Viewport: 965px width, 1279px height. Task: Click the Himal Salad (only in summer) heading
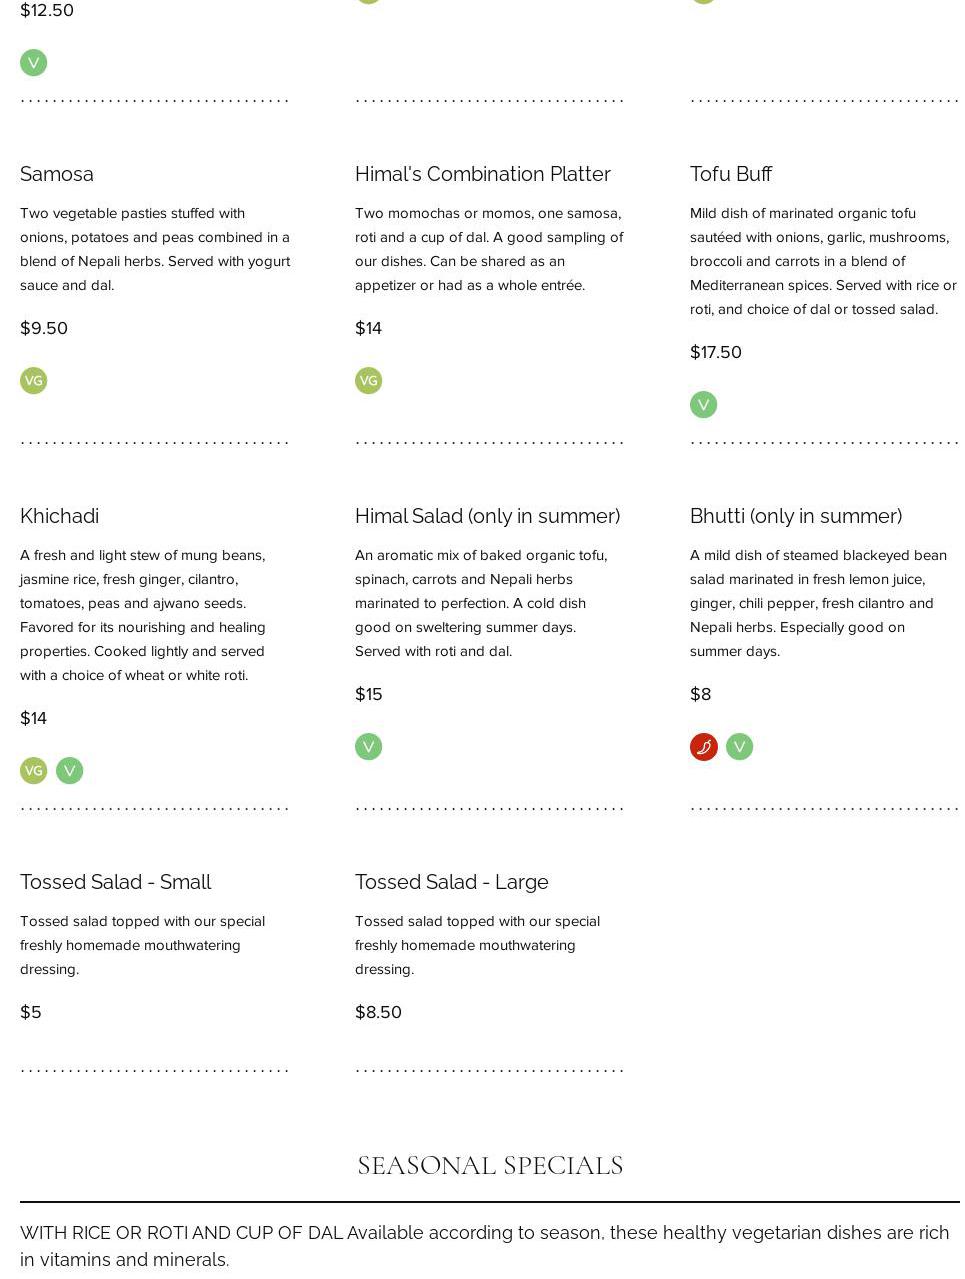[x=487, y=516]
